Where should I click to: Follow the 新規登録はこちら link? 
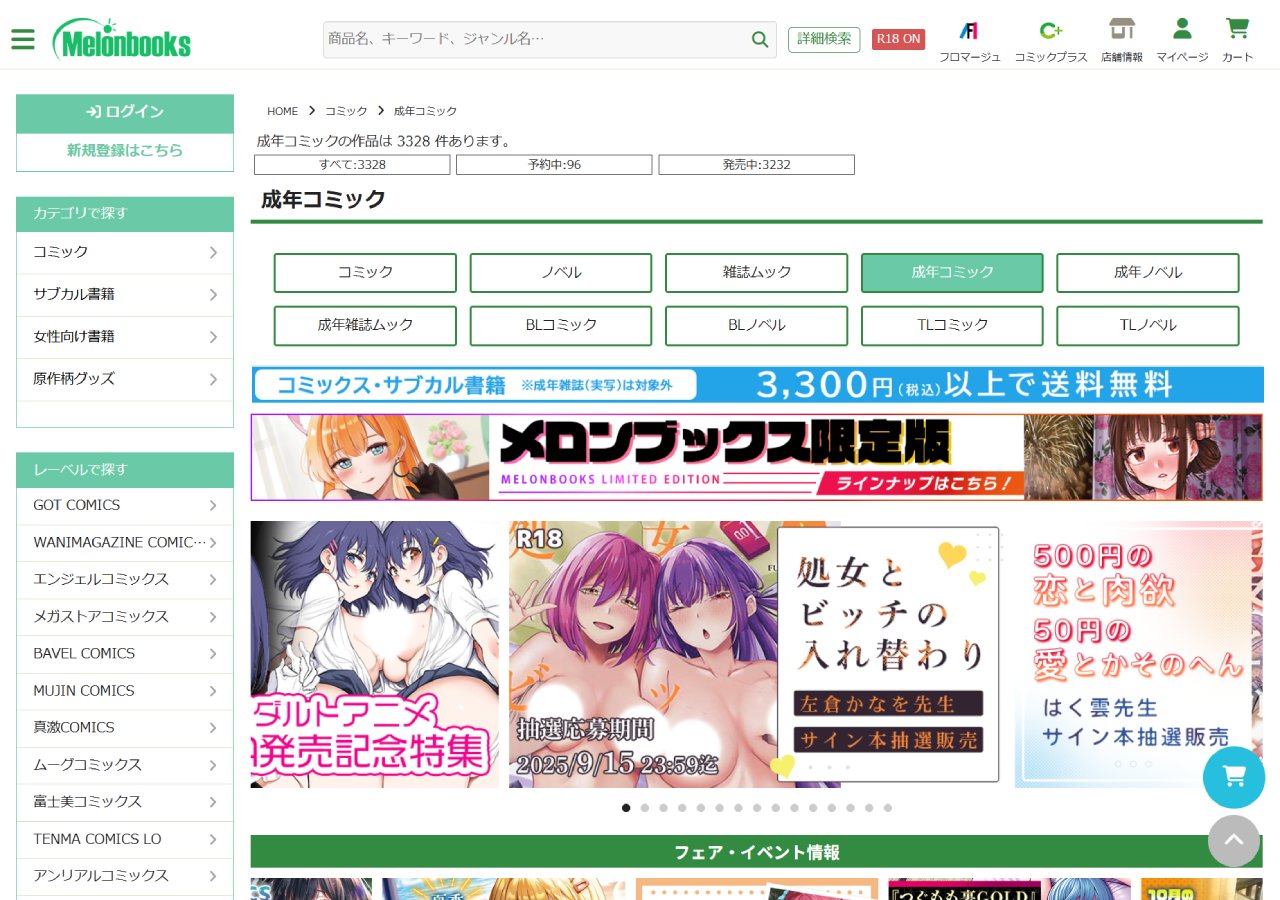coord(125,151)
